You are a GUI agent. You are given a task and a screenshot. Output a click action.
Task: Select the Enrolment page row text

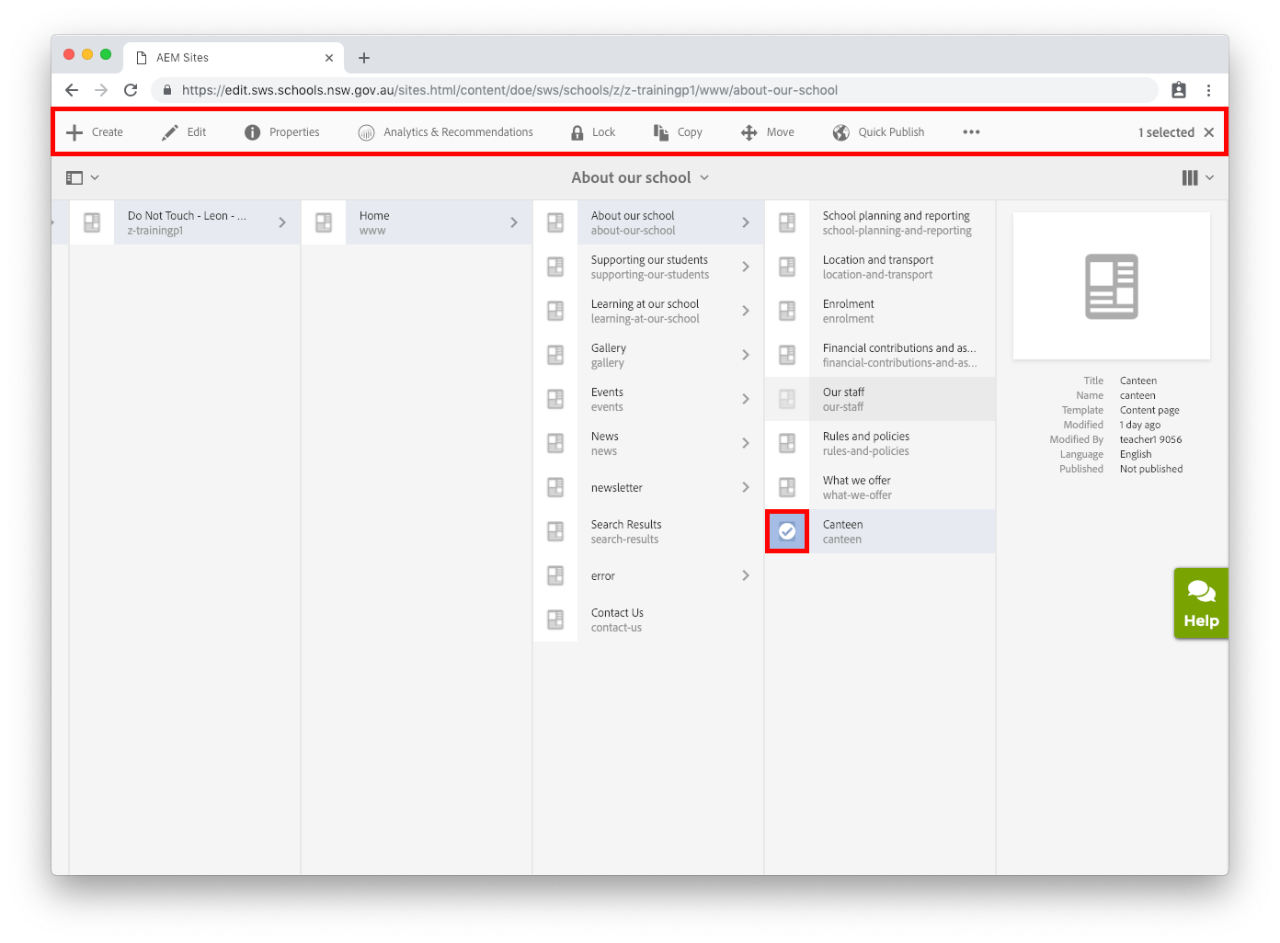pos(848,311)
